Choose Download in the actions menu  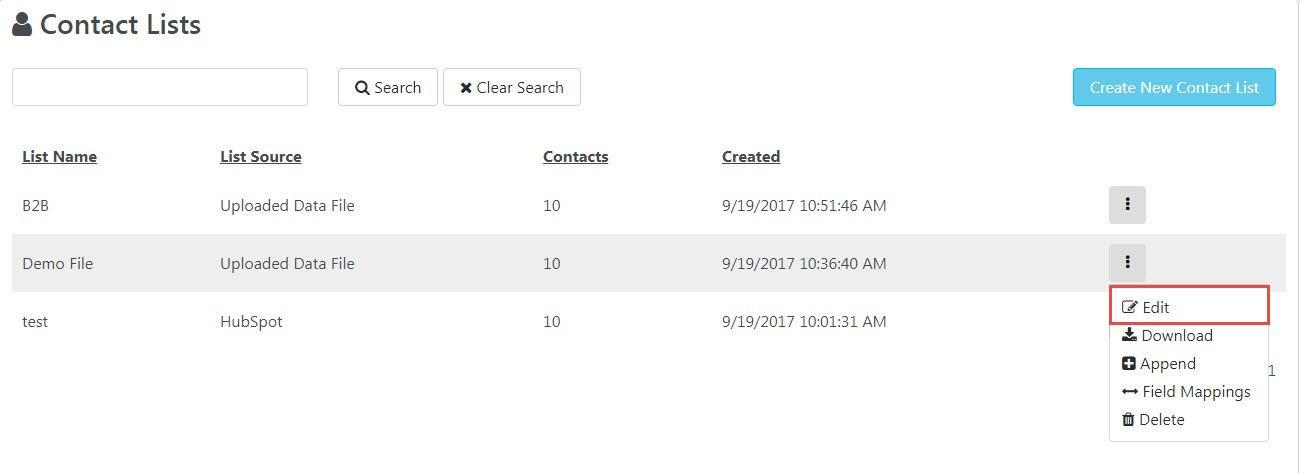[x=1167, y=336]
